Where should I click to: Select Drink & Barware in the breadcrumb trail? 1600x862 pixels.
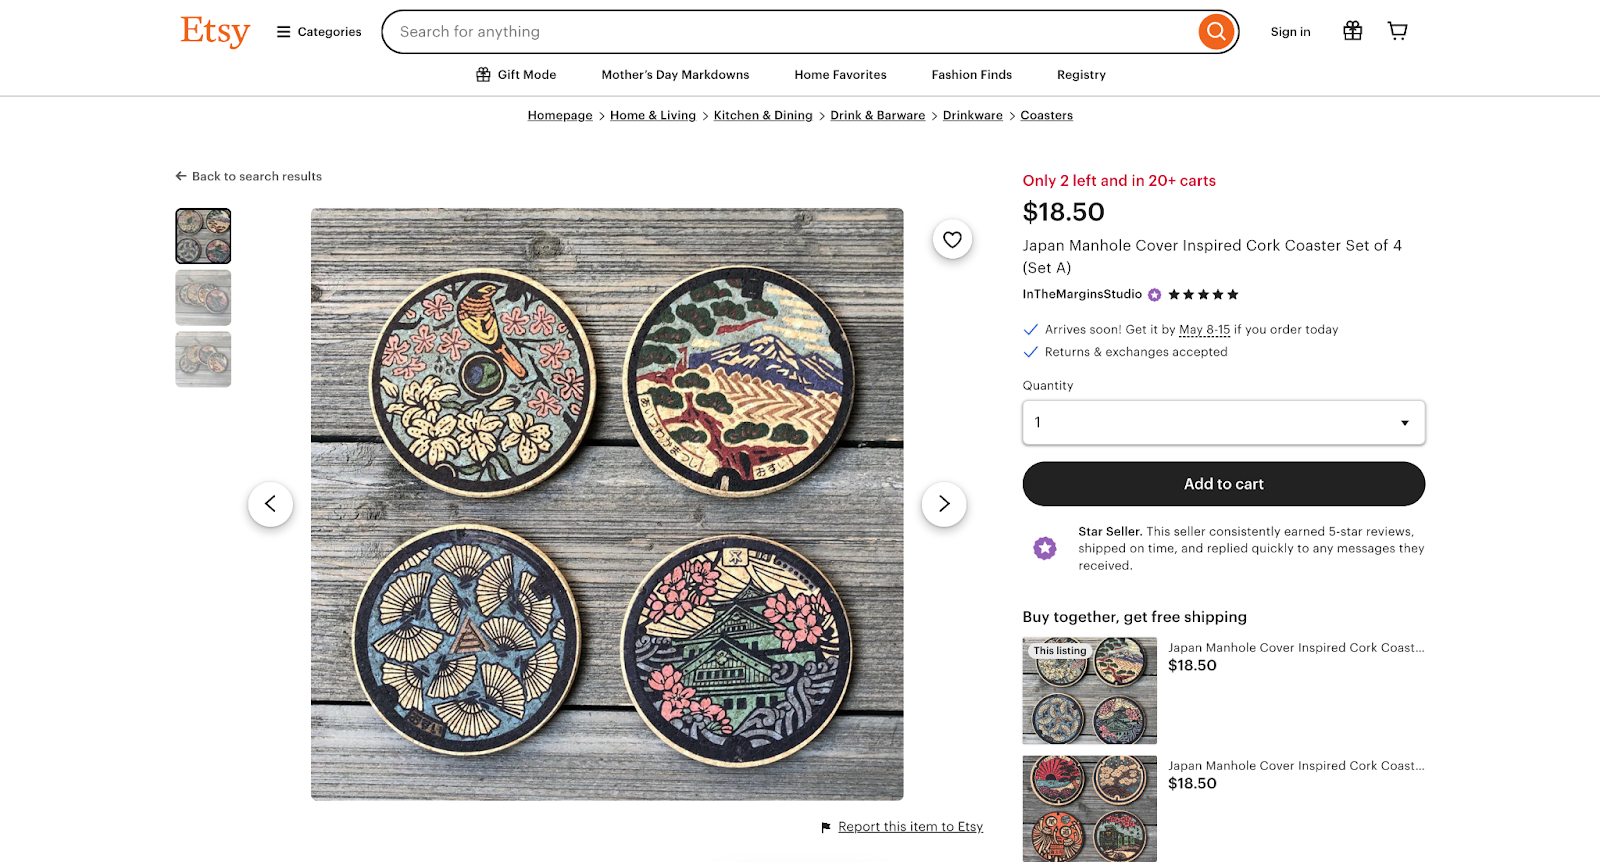(877, 115)
